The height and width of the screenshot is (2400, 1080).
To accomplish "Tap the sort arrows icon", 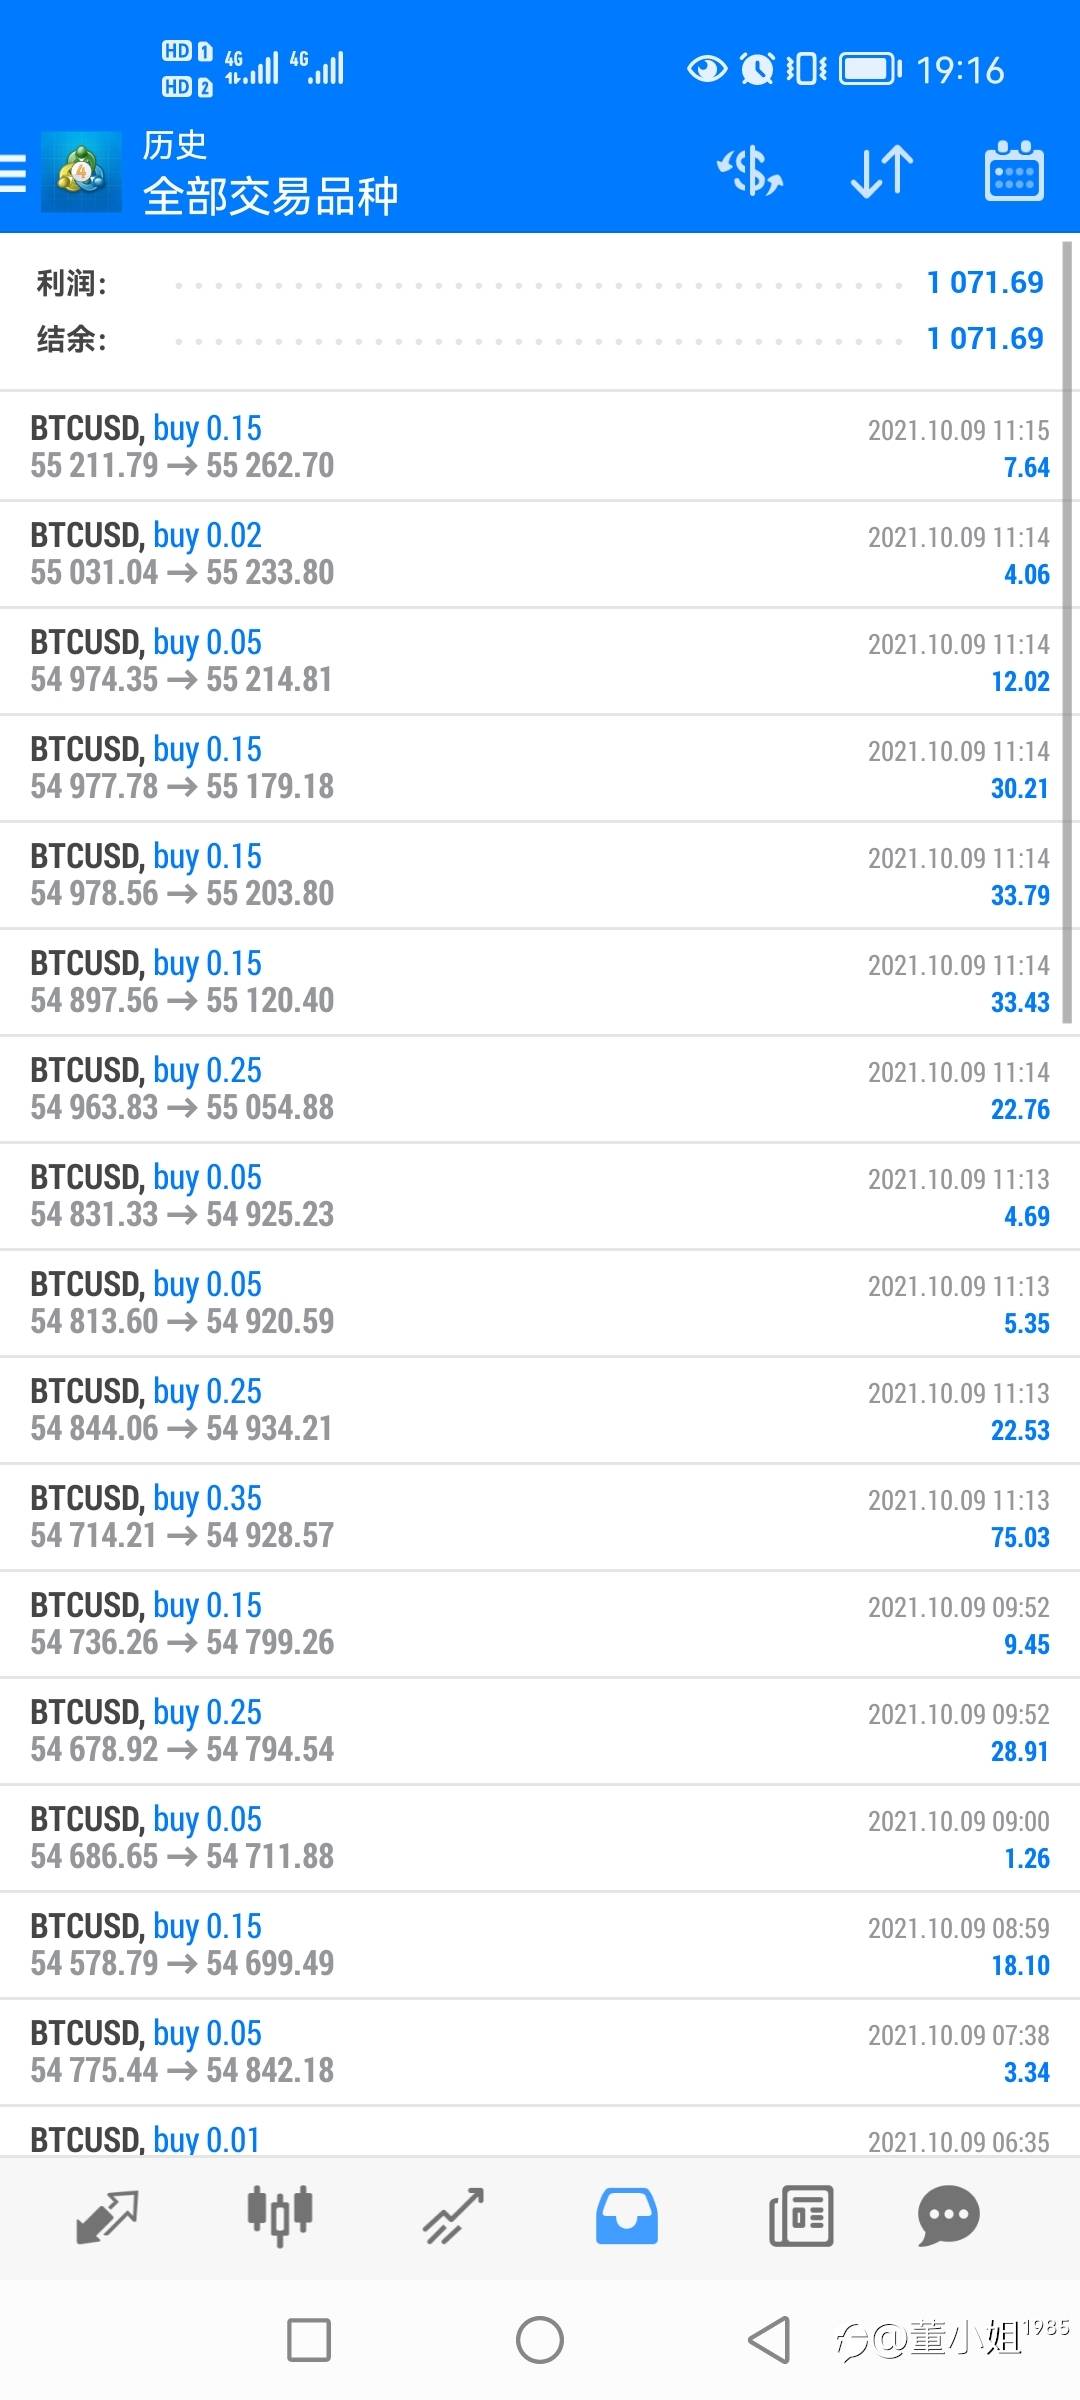I will (881, 172).
